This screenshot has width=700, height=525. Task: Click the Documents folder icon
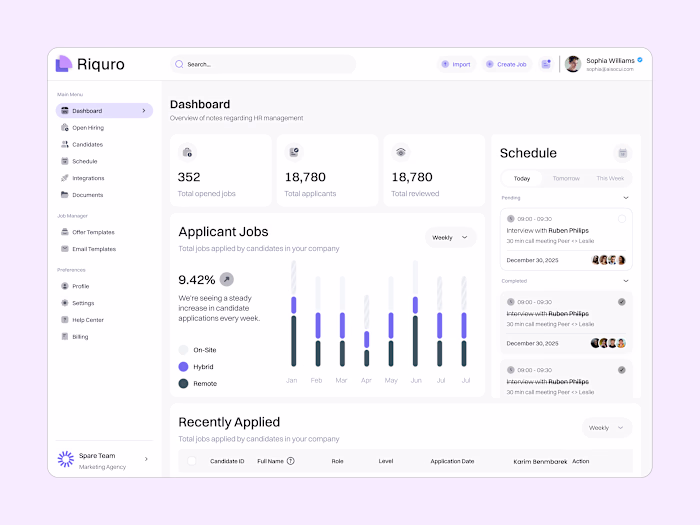65,195
